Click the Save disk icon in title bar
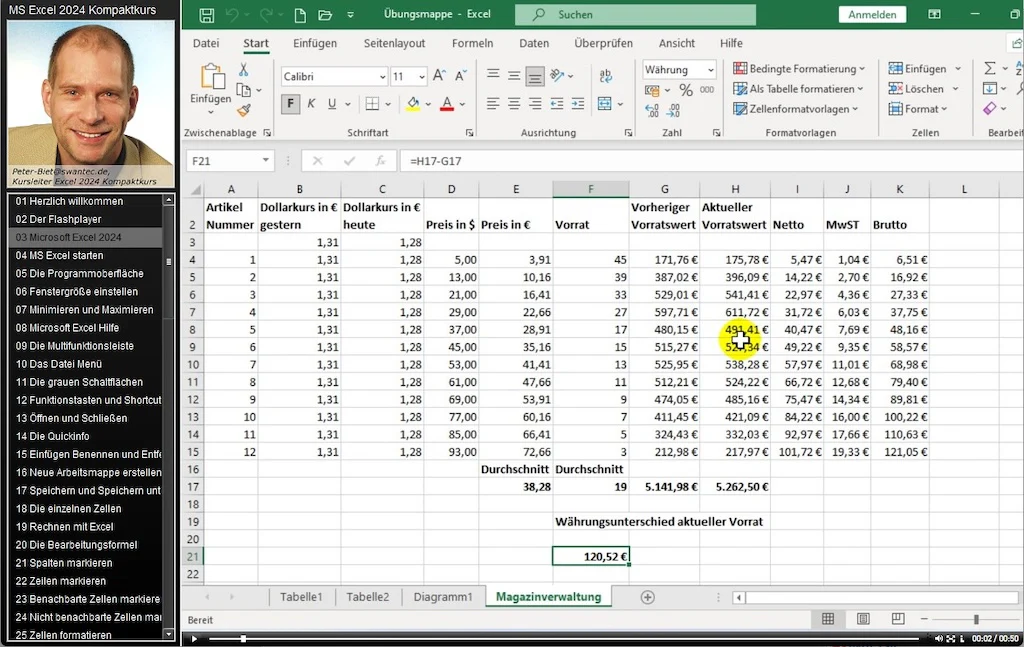The image size is (1024, 647). [x=206, y=15]
